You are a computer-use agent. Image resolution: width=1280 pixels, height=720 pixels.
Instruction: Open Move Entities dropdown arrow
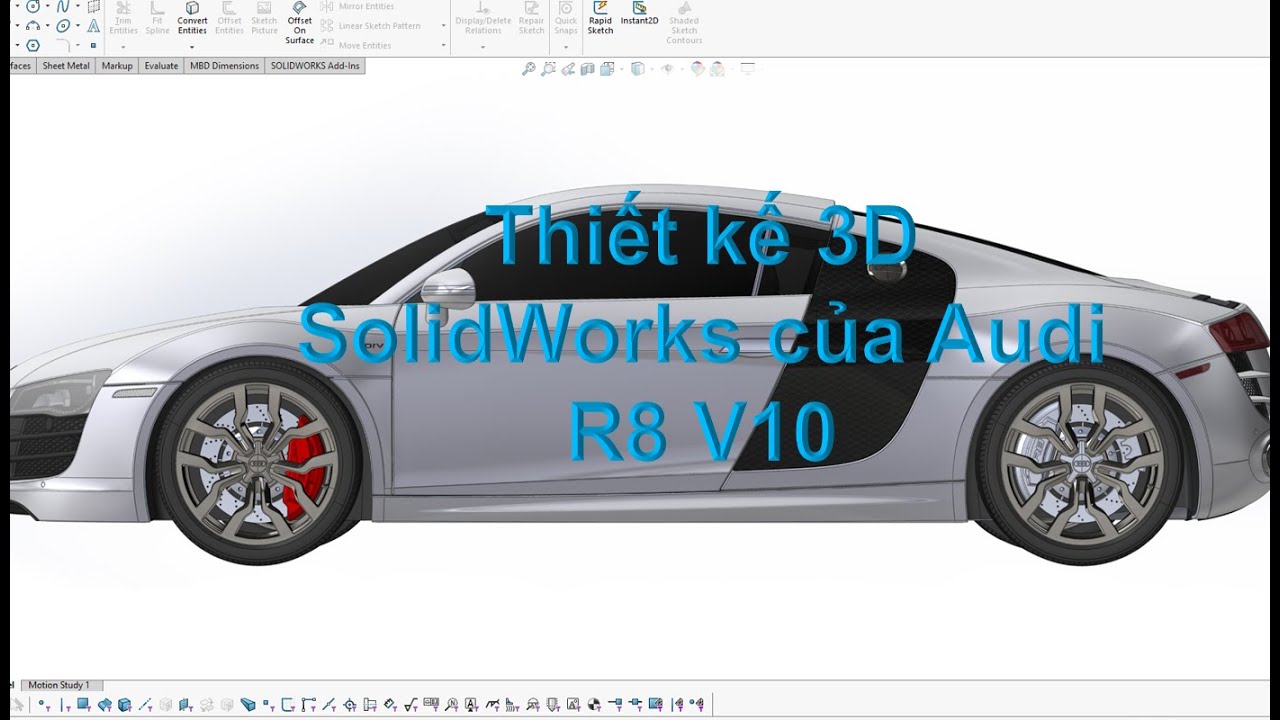tap(443, 45)
